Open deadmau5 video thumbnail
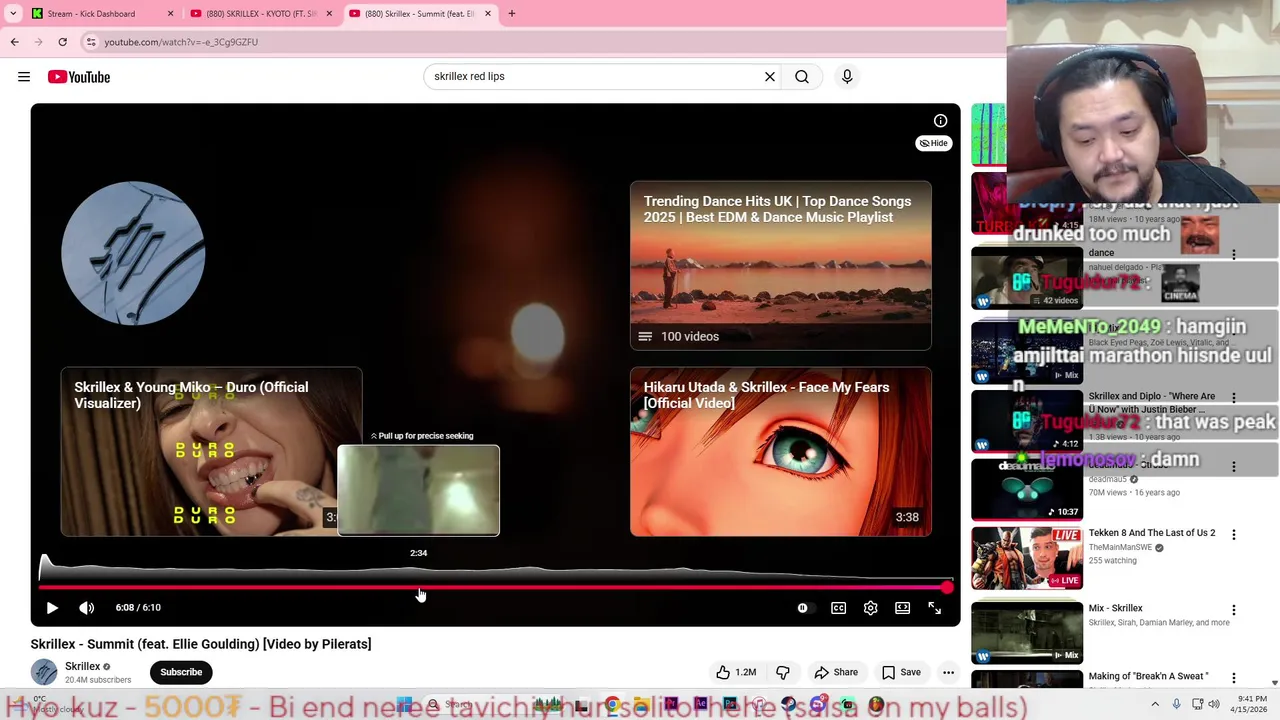The width and height of the screenshot is (1280, 720). pos(1026,489)
